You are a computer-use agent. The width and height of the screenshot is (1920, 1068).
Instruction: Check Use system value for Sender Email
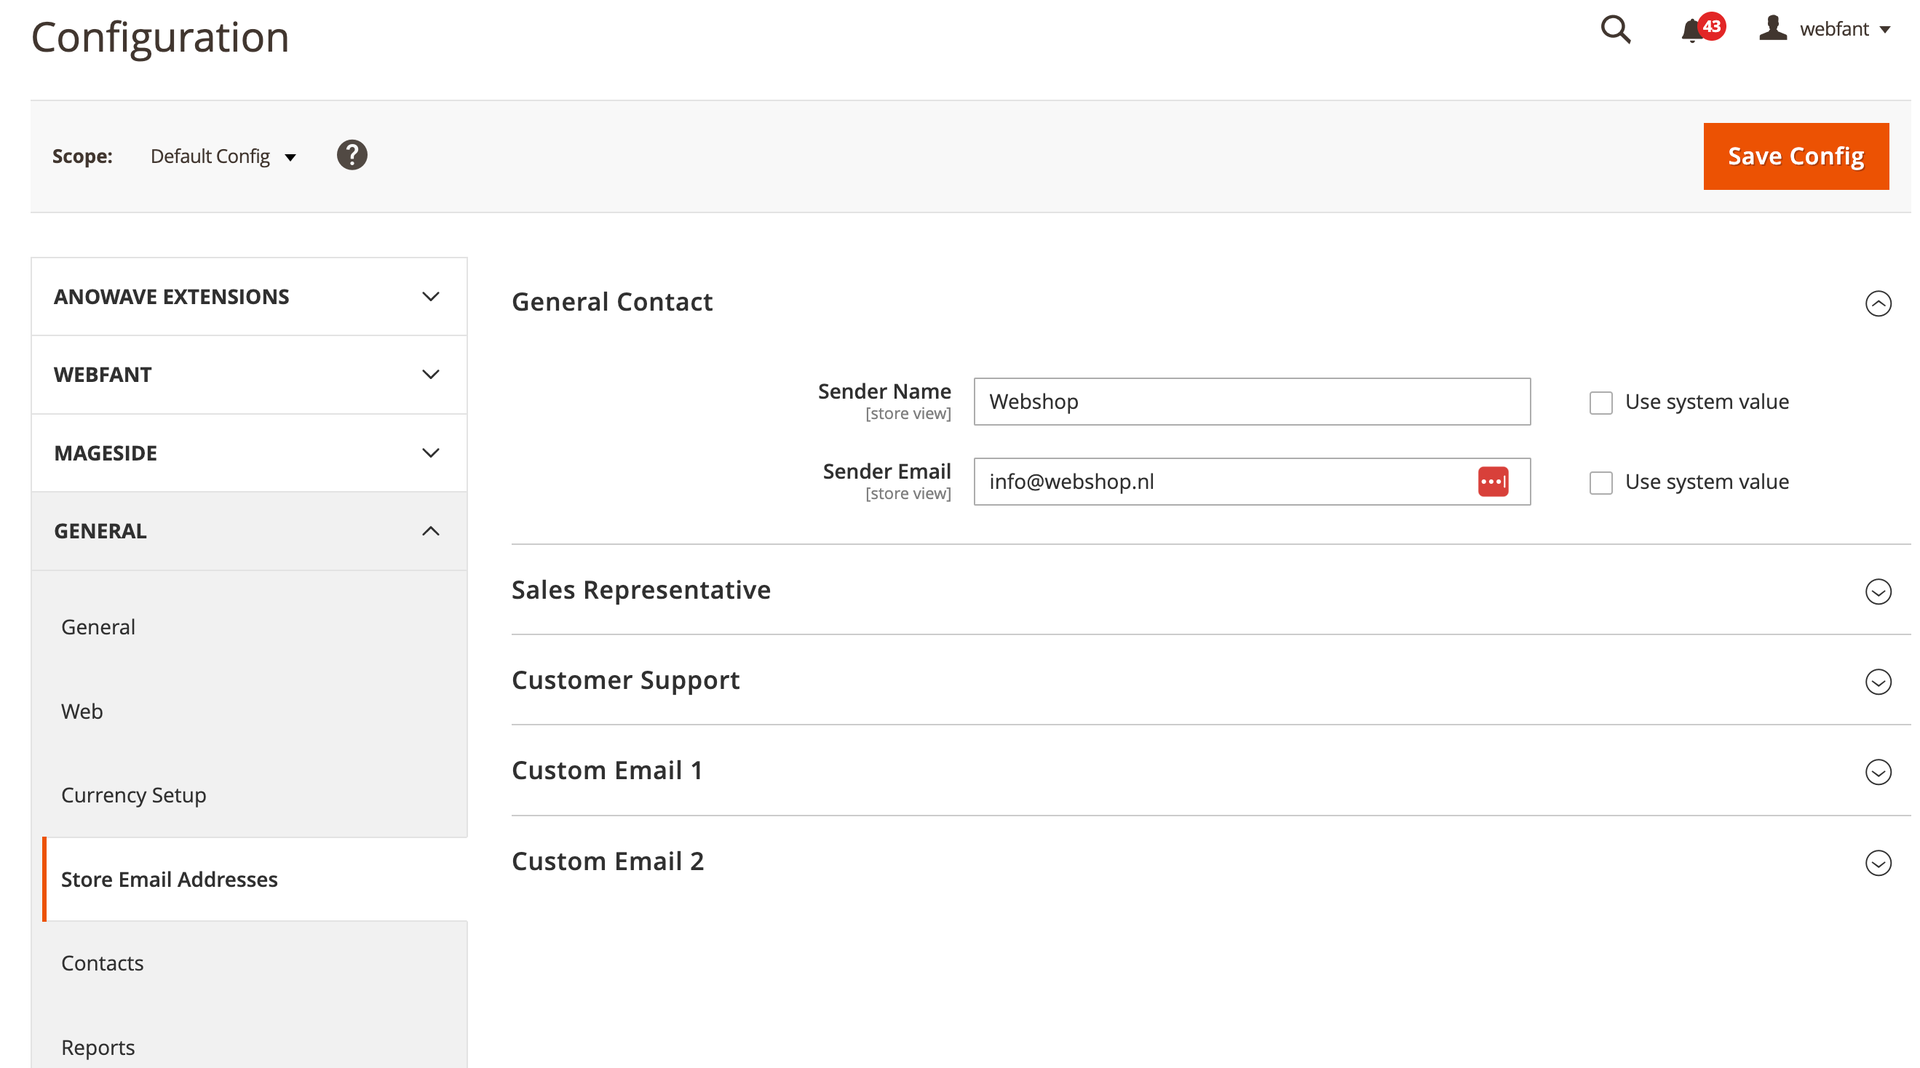(1601, 483)
